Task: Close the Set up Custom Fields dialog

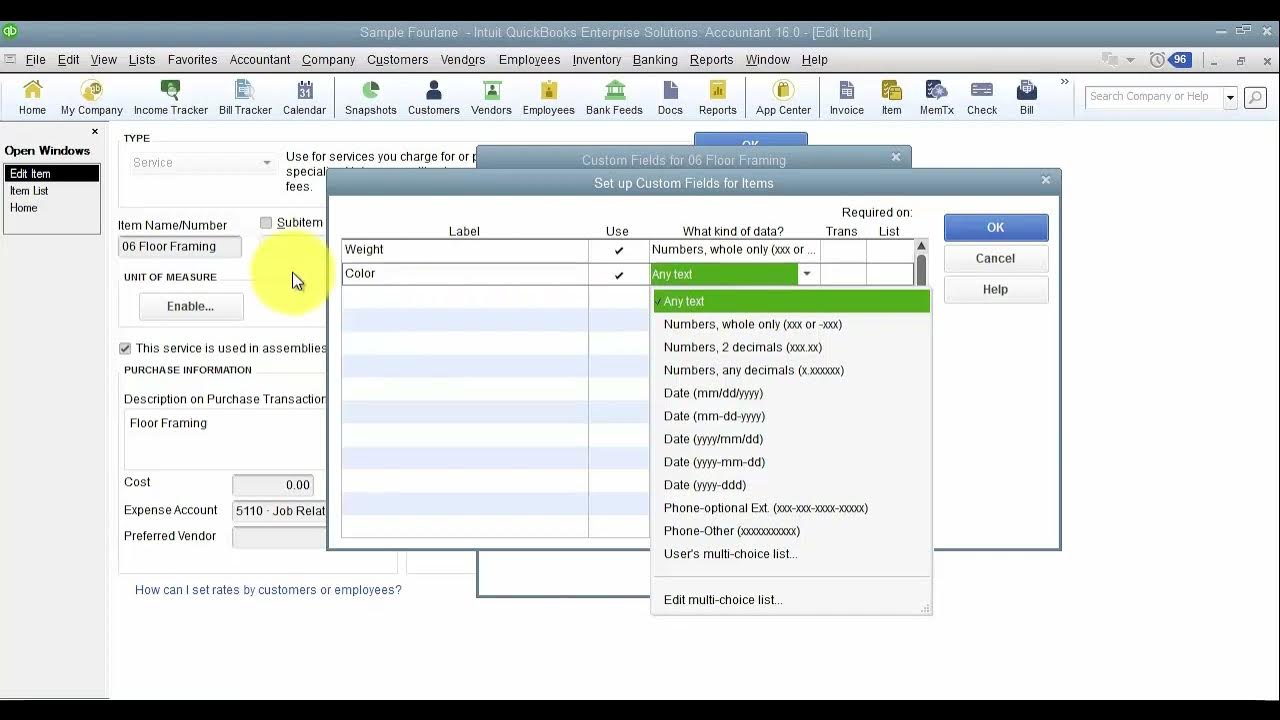Action: click(1046, 180)
